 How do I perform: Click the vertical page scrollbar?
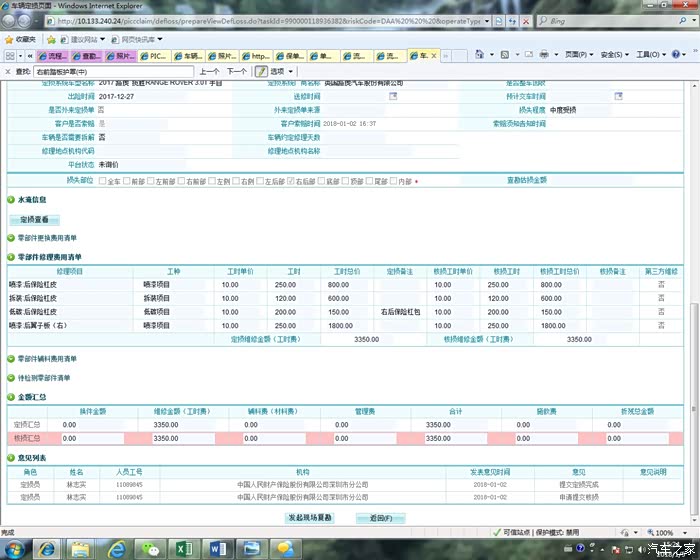tap(693, 300)
